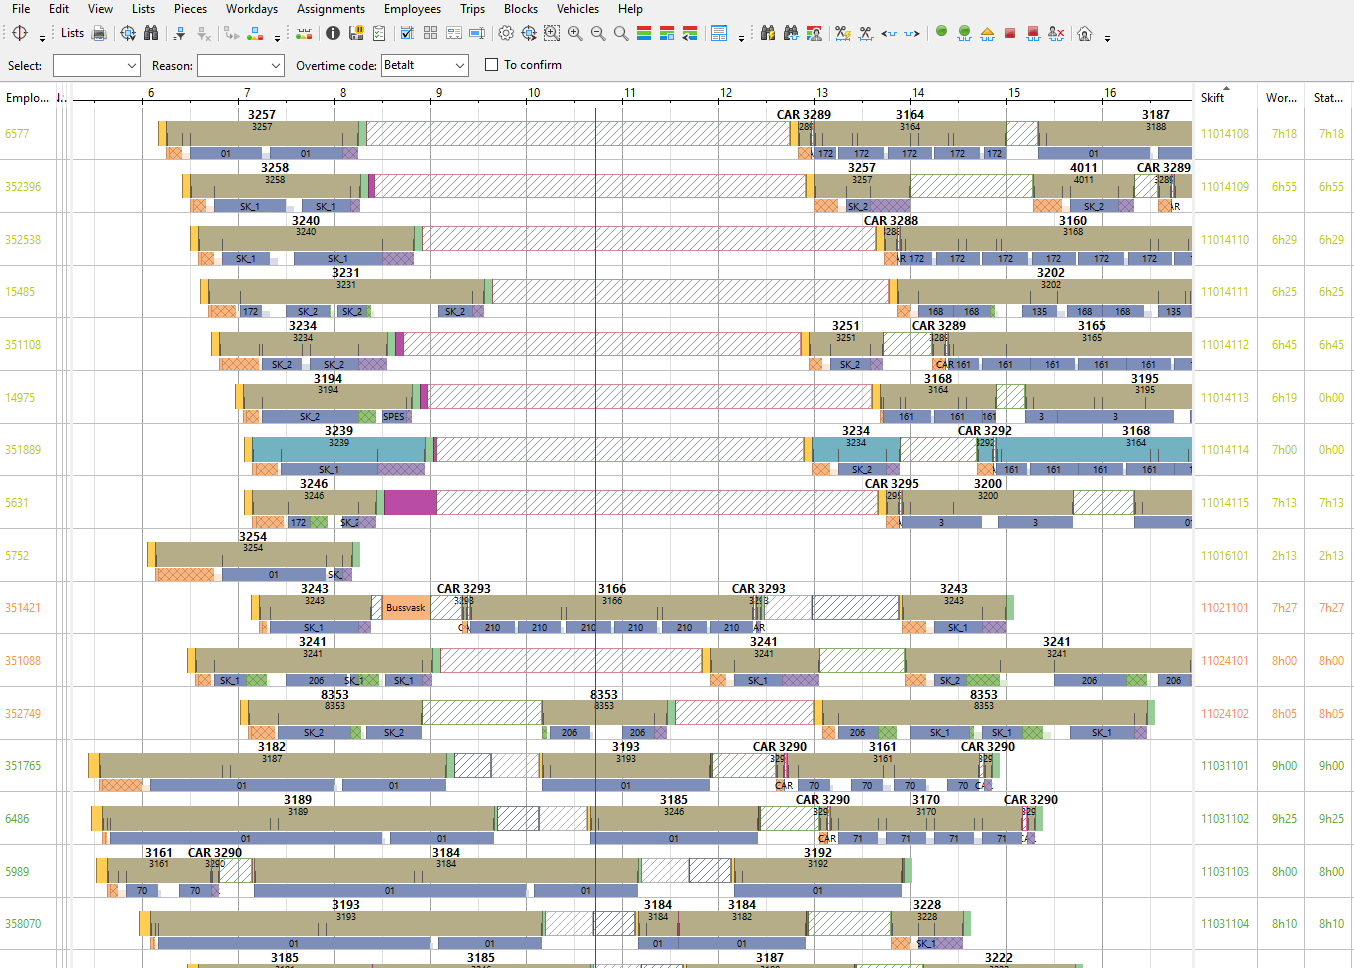
Task: Click the Lists toolbar button
Action: tap(72, 33)
